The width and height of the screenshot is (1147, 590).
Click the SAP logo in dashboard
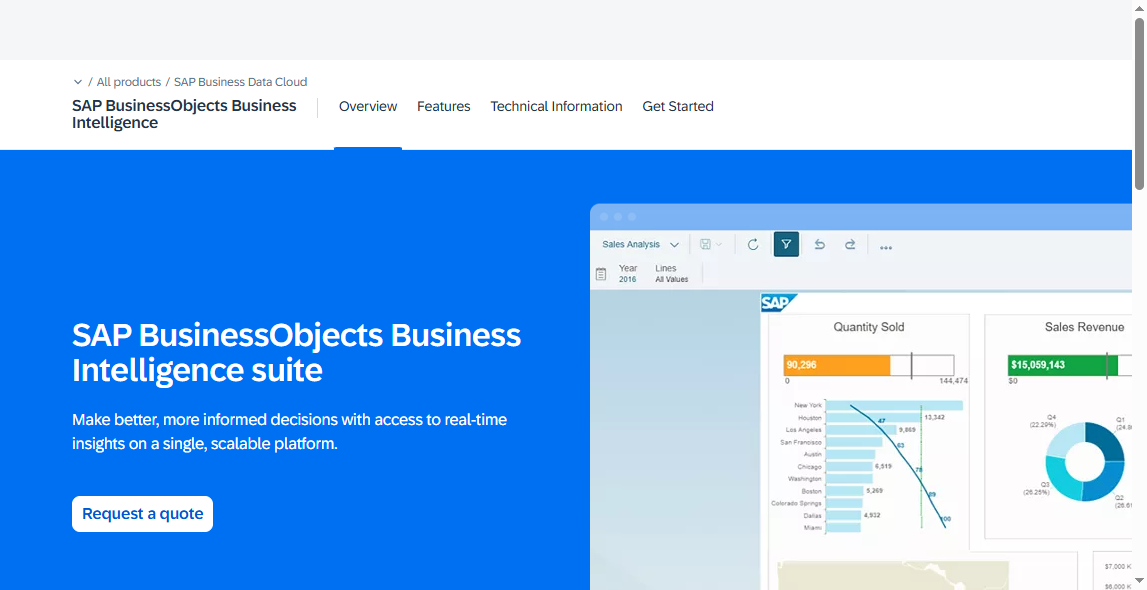pos(778,303)
